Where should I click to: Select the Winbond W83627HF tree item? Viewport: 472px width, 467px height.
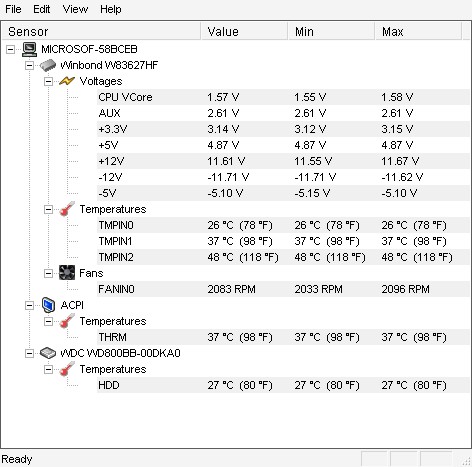pyautogui.click(x=109, y=65)
